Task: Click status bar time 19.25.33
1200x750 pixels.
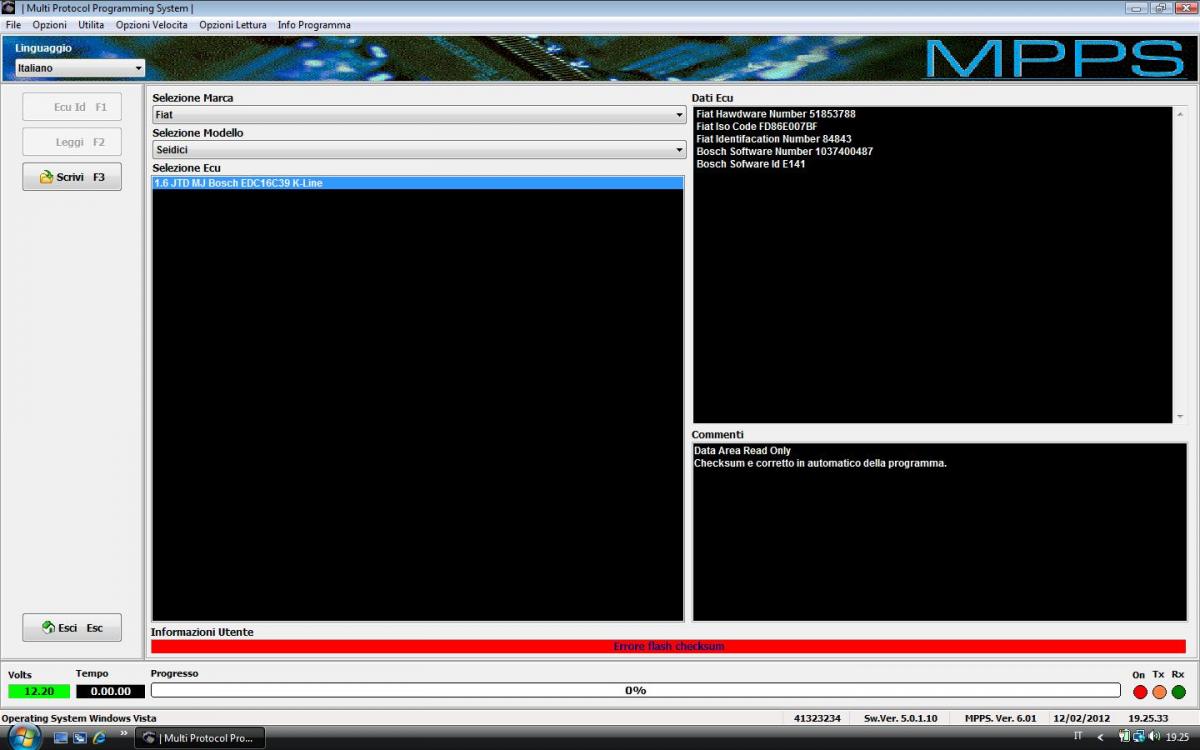Action: [x=1149, y=718]
